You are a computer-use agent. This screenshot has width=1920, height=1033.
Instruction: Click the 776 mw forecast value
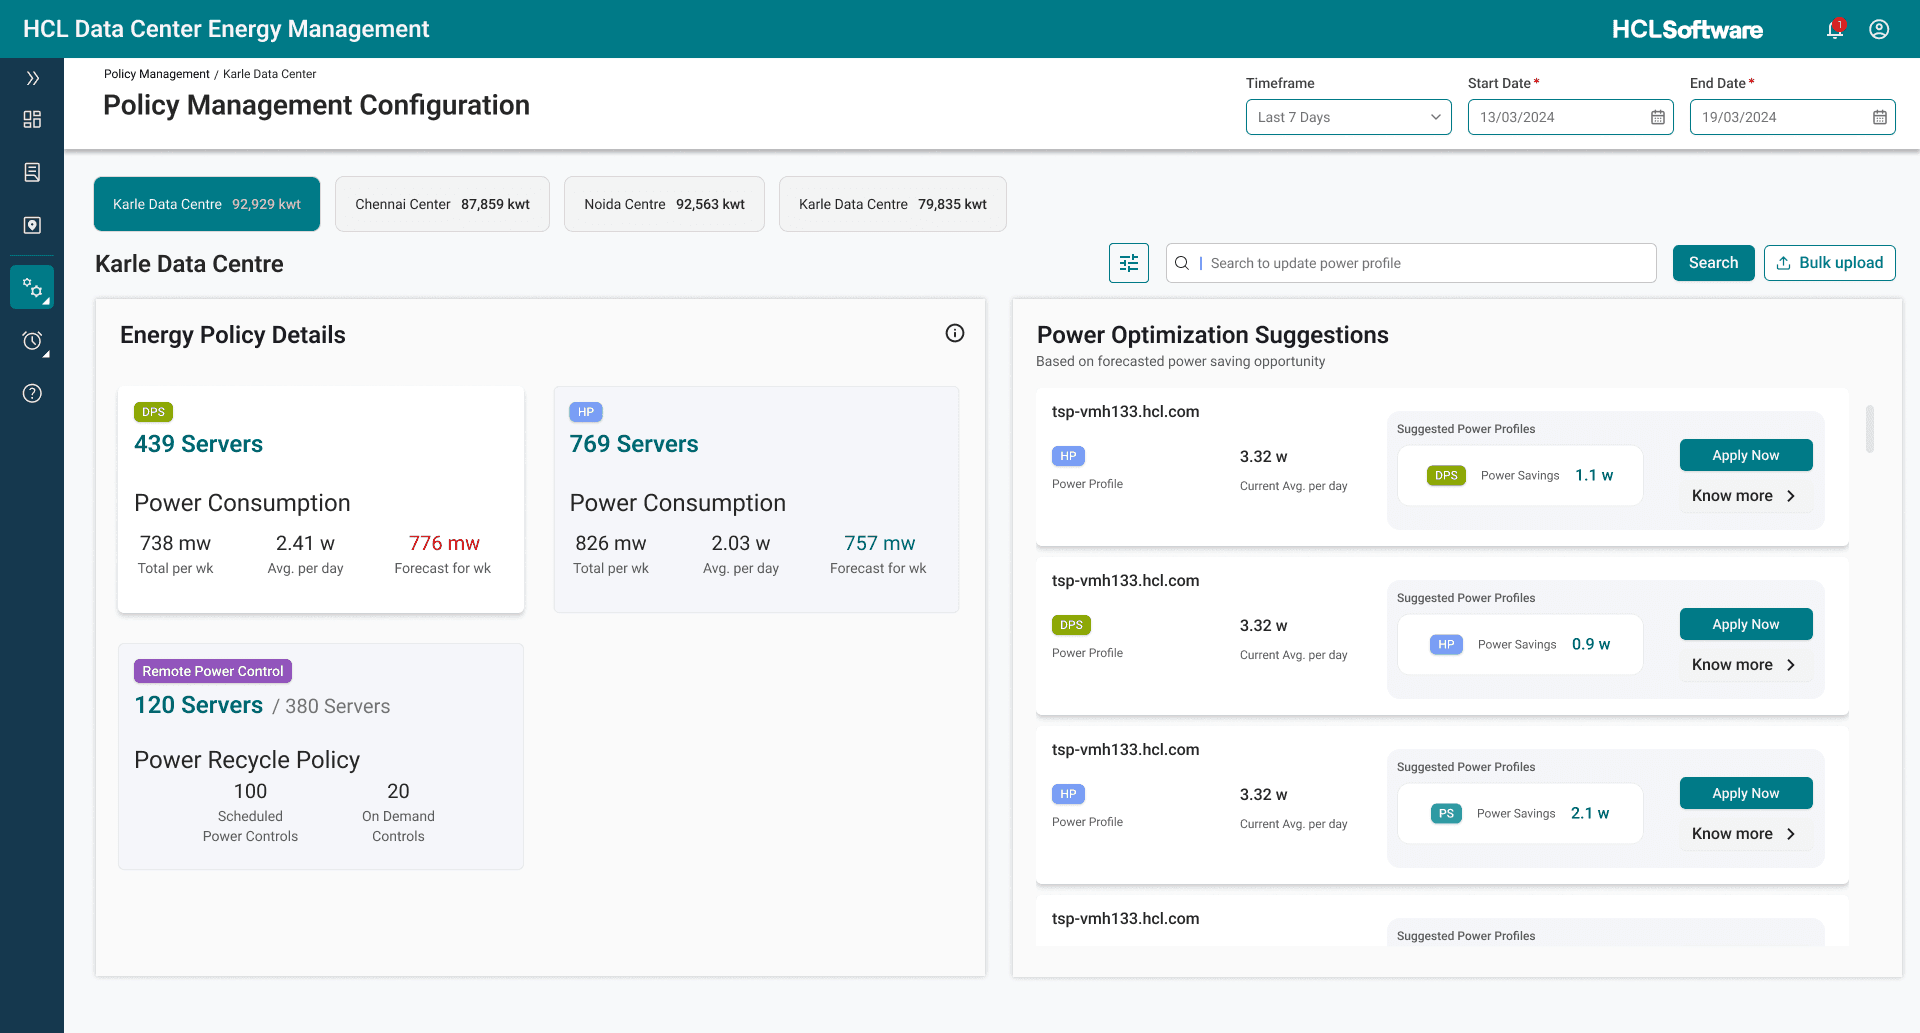[444, 543]
